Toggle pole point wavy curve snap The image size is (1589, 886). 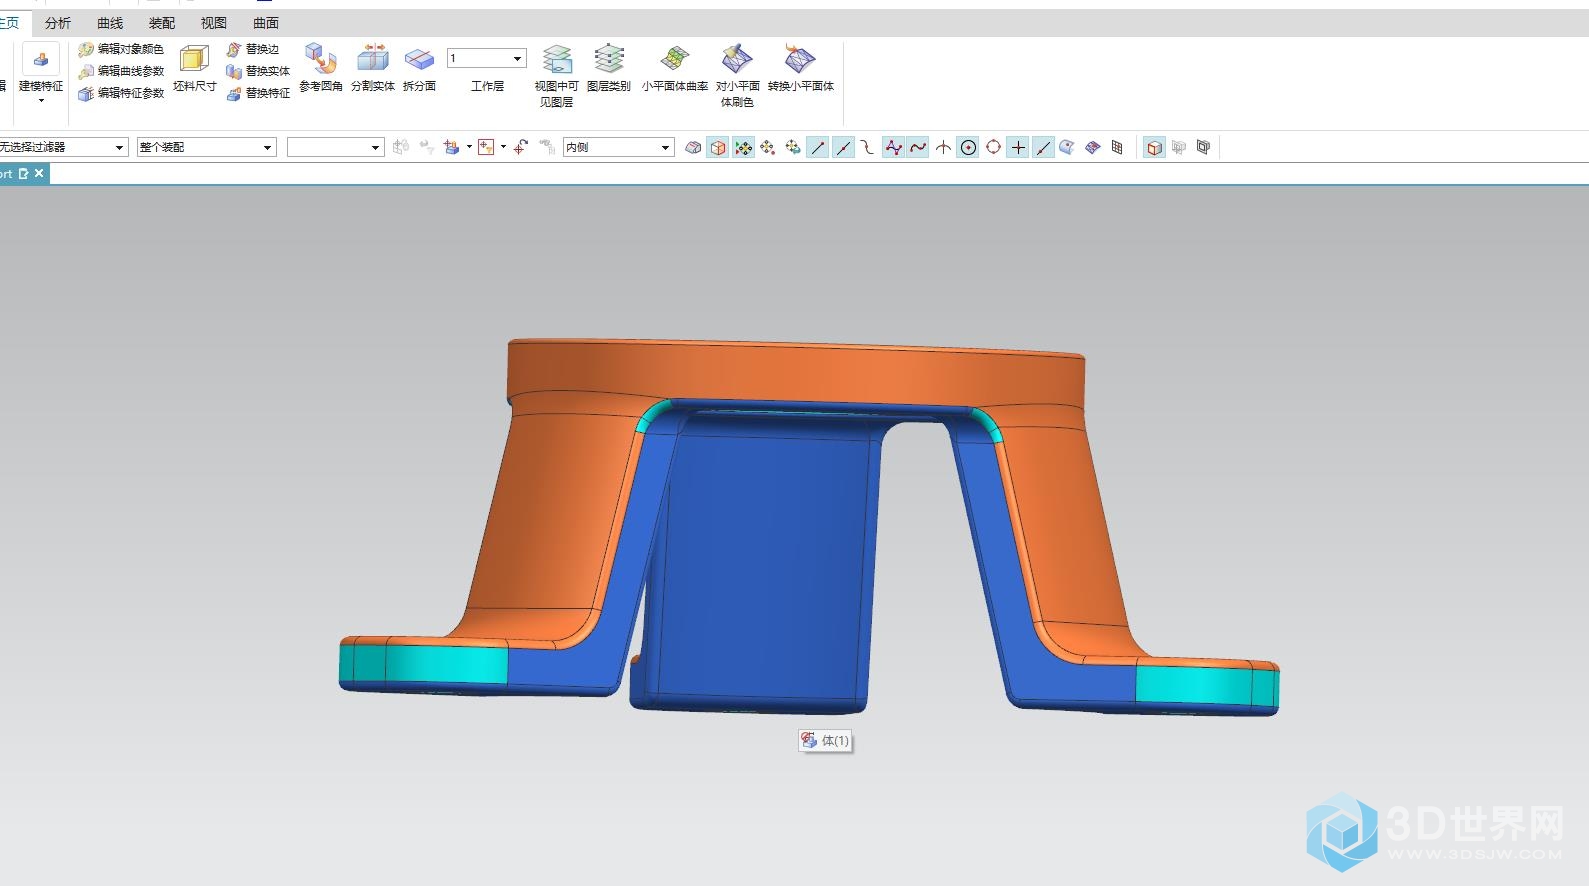(918, 147)
